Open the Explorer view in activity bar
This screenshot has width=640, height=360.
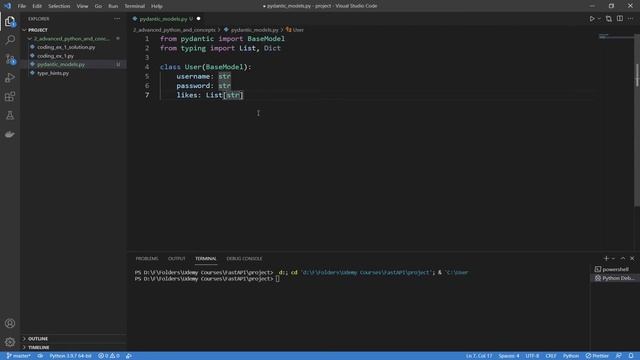coord(10,21)
